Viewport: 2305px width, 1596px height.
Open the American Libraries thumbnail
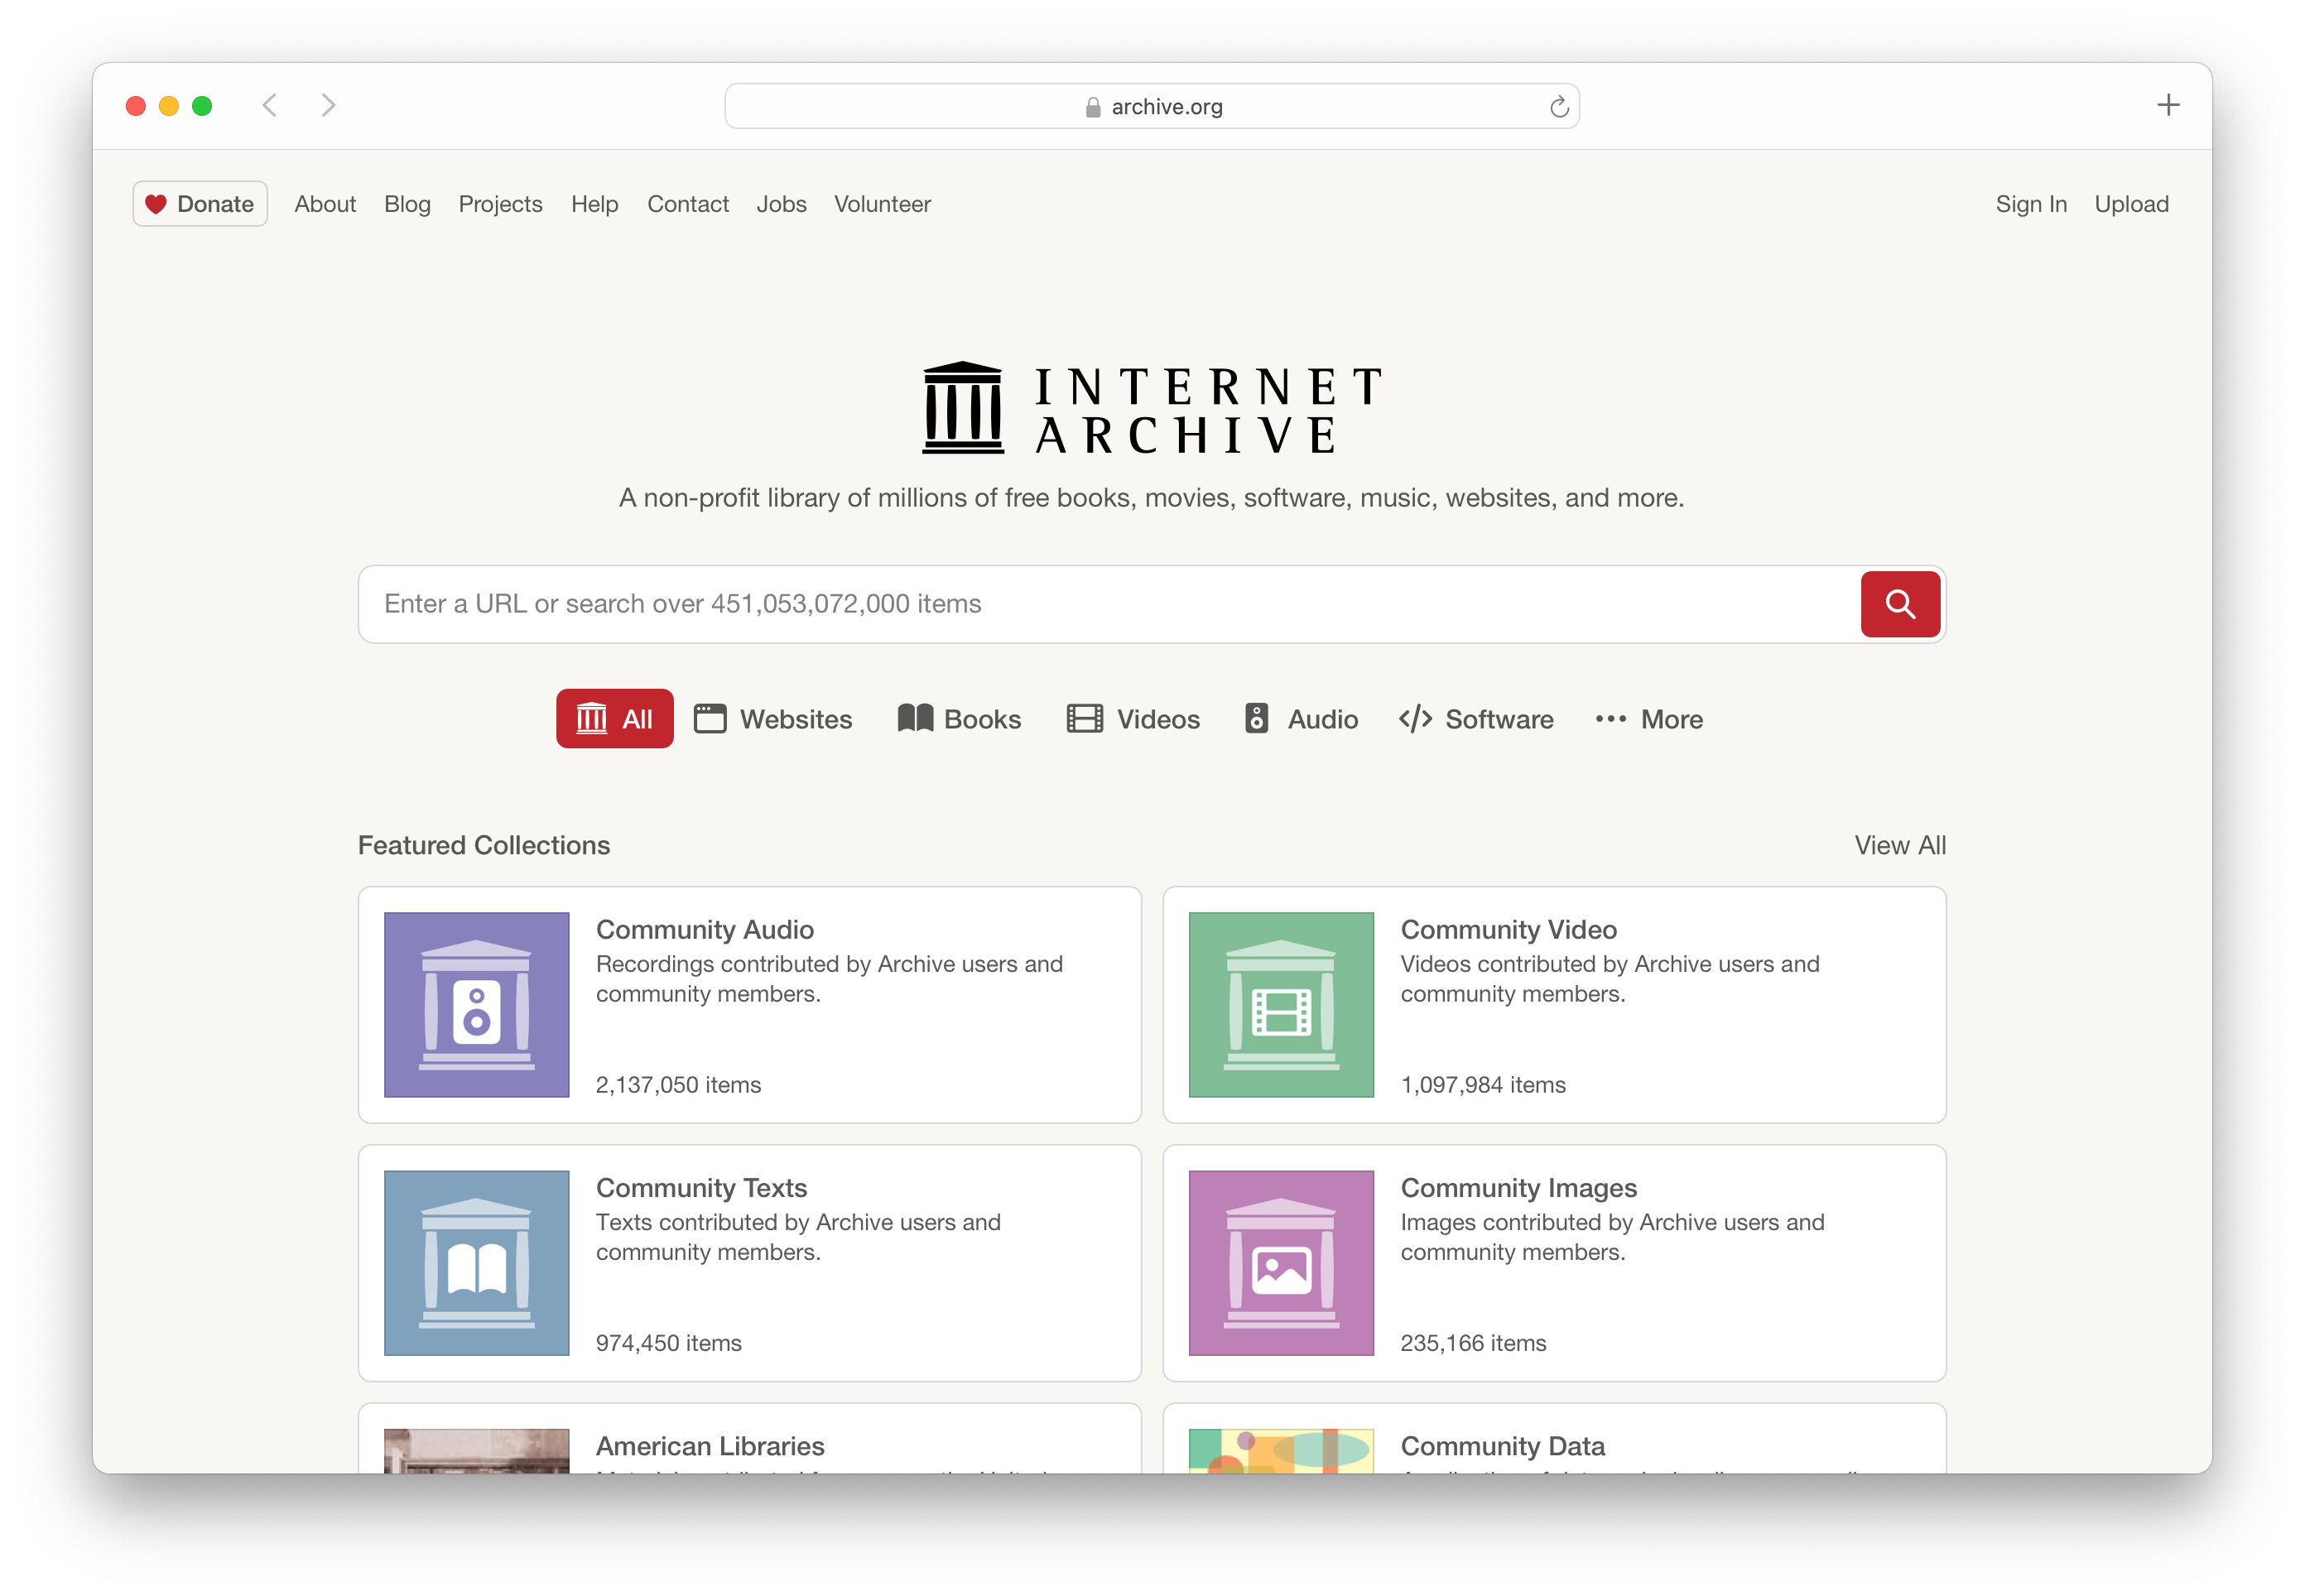(476, 1450)
